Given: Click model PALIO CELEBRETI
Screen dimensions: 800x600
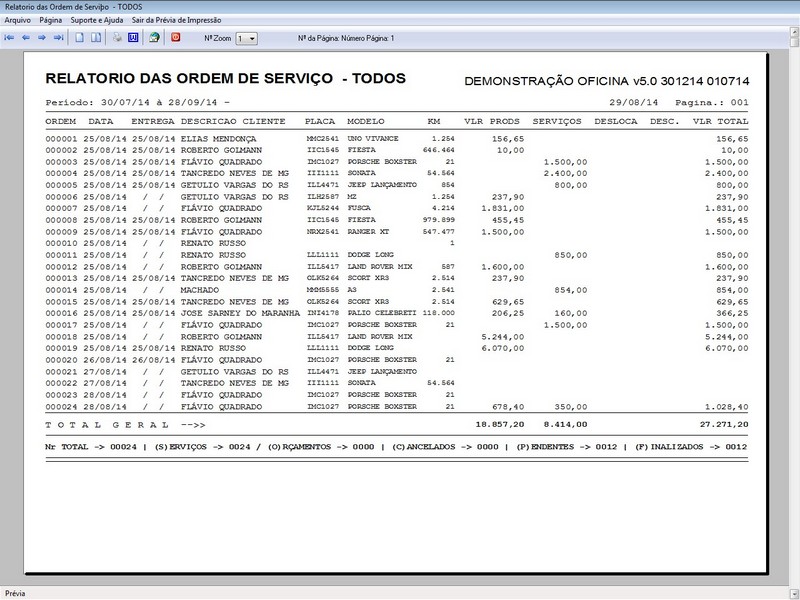Looking at the screenshot, I should coord(382,313).
